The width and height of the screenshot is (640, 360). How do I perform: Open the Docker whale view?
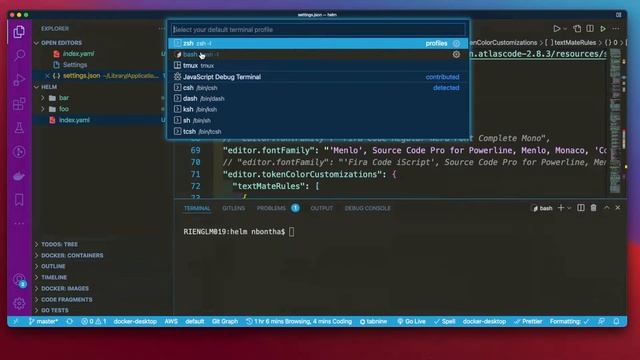point(19,176)
